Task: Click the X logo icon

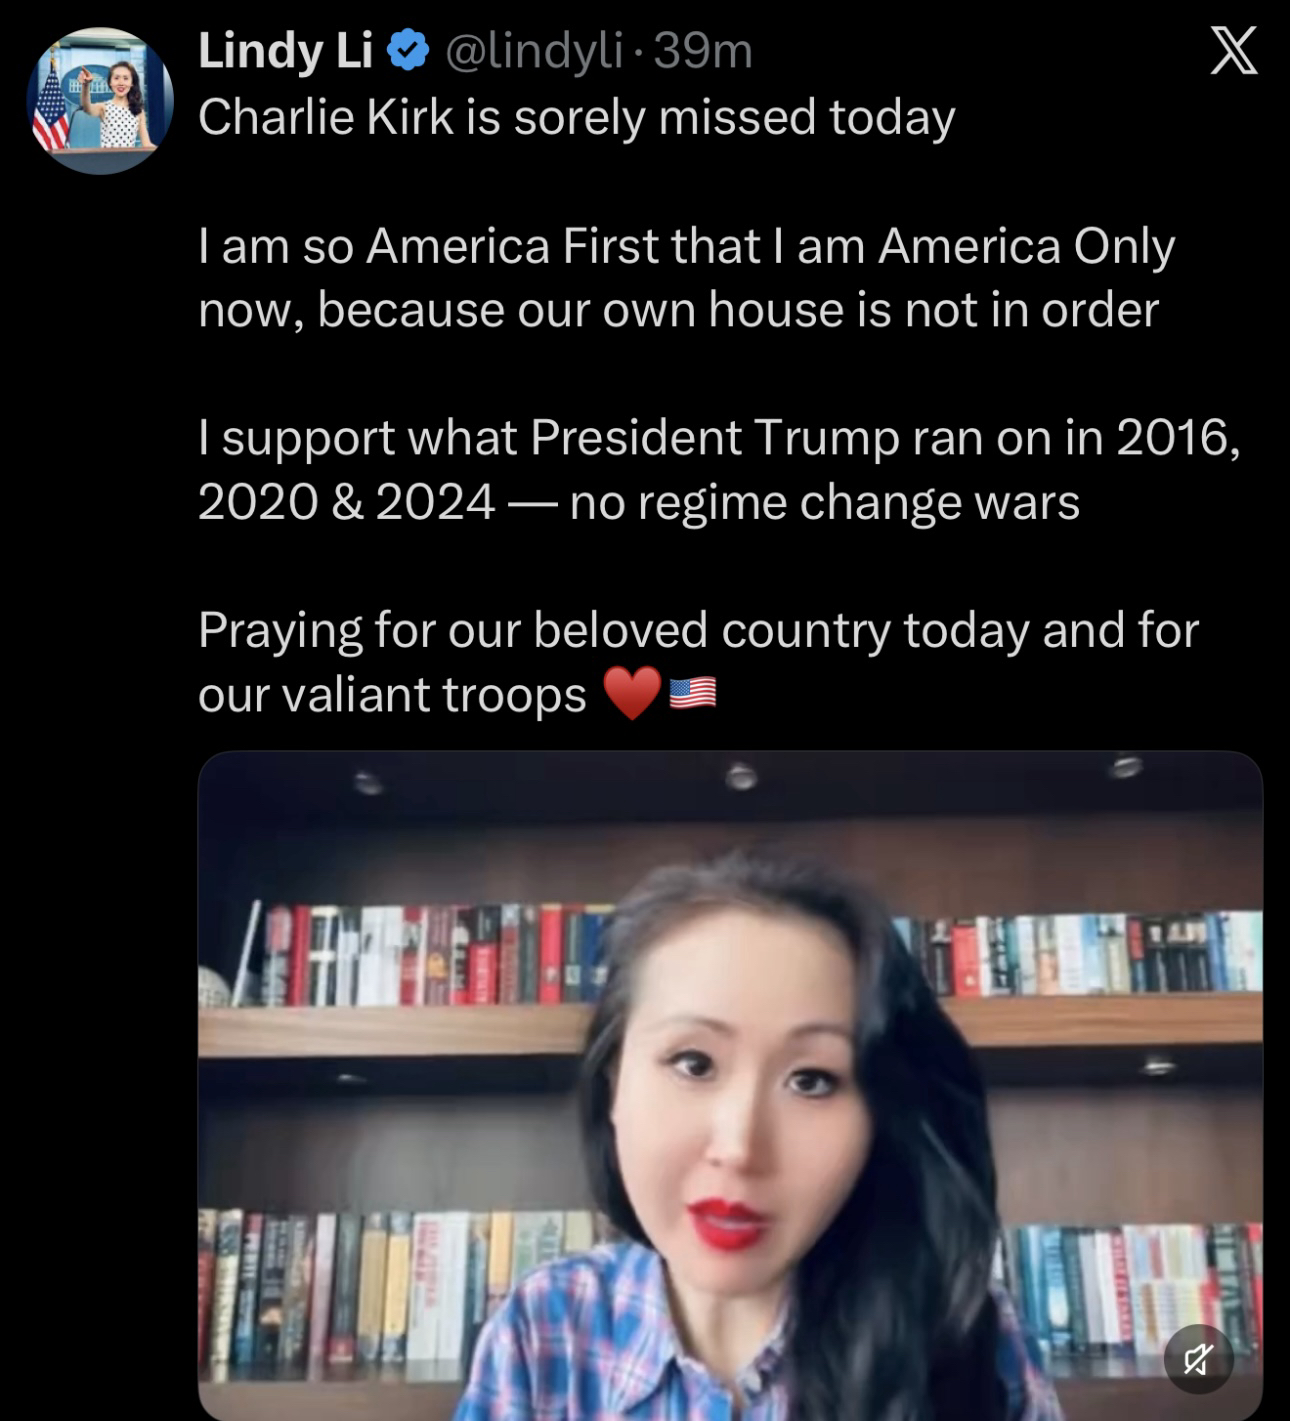Action: tap(1234, 52)
